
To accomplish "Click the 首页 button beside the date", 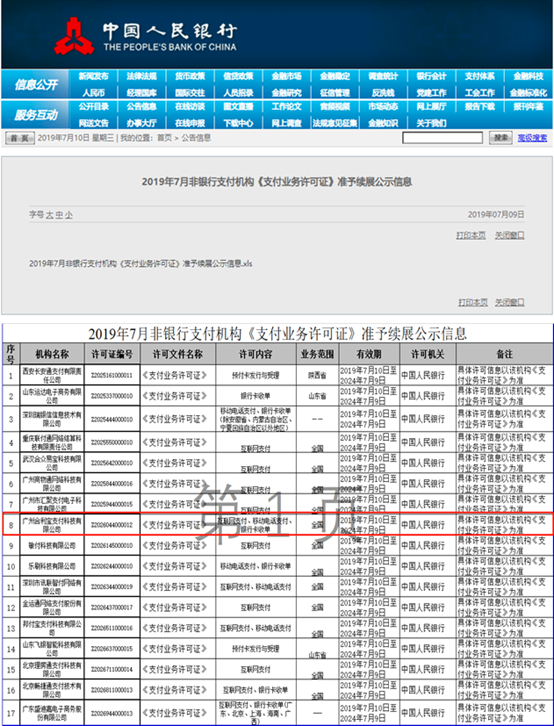I will (x=20, y=138).
